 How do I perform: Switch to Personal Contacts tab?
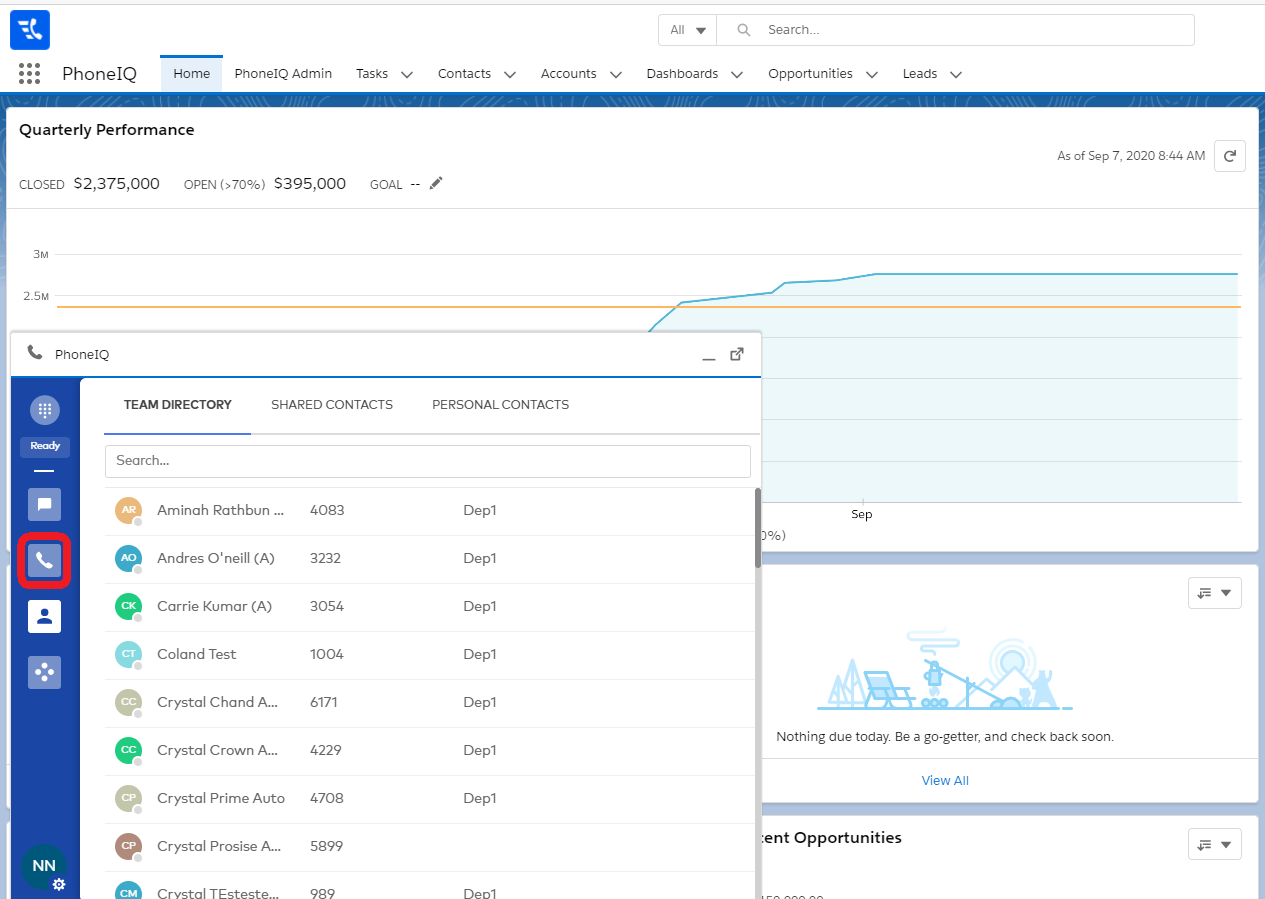(x=500, y=405)
